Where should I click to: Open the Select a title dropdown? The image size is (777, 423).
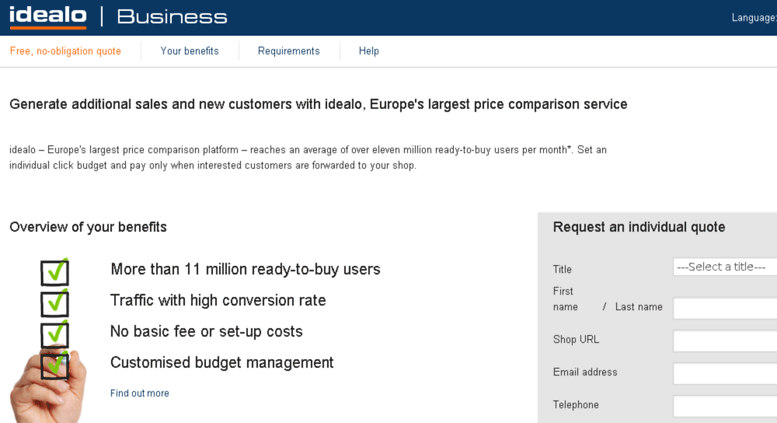724,267
